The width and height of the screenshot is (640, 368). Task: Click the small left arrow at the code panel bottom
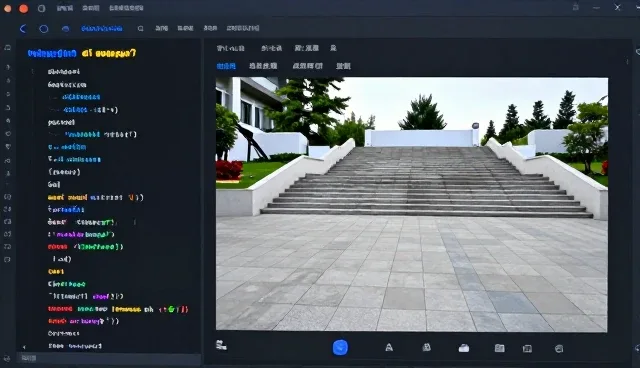(x=24, y=347)
